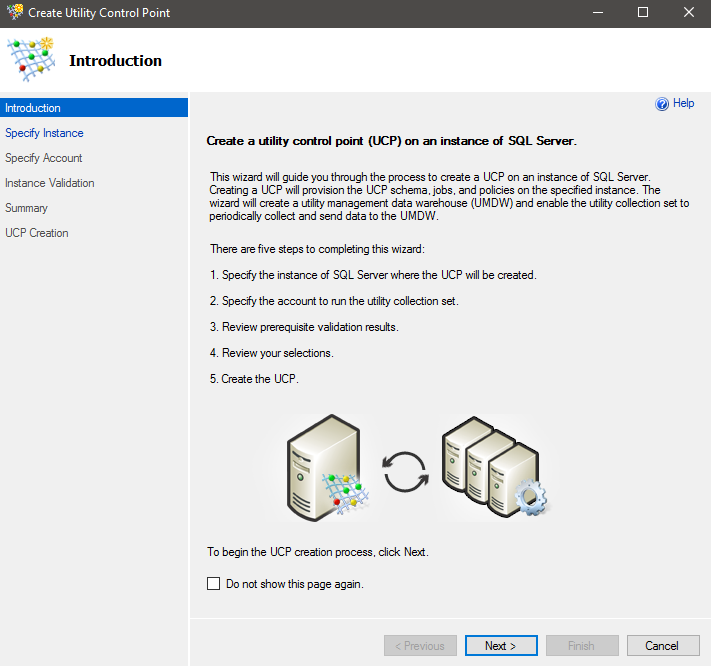Click step text '4. Review your selections.'
Viewport: 711px width, 666px height.
(271, 353)
